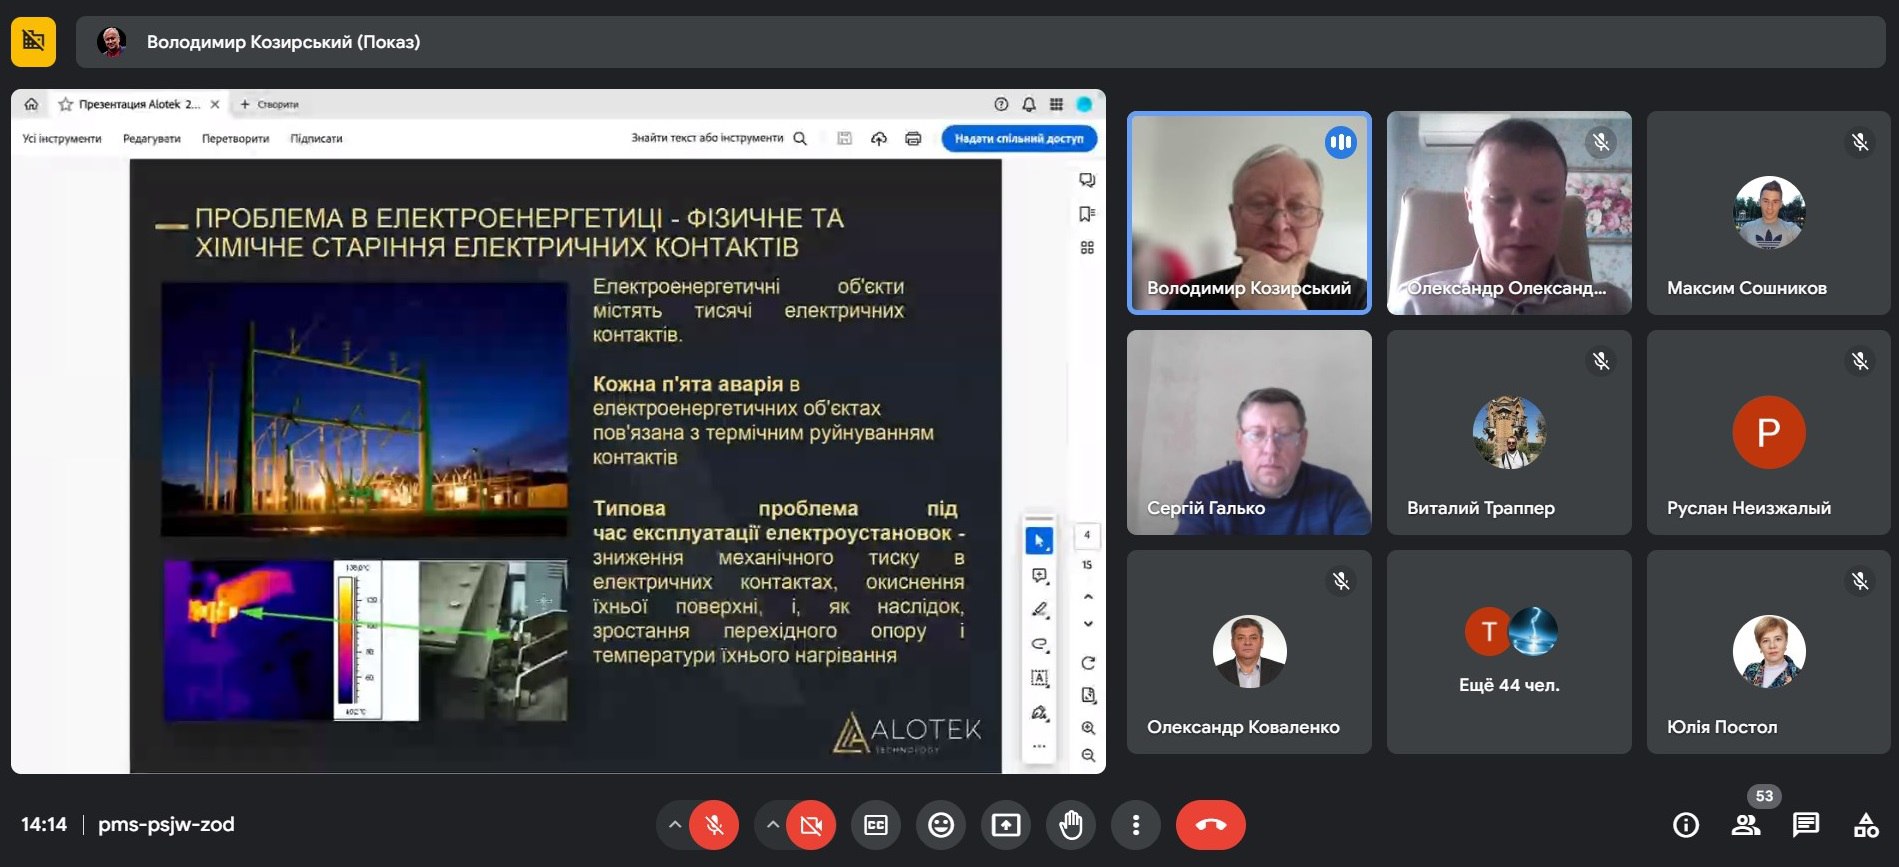Expand audio settings chevron beside microphone
The height and width of the screenshot is (867, 1899).
click(675, 825)
